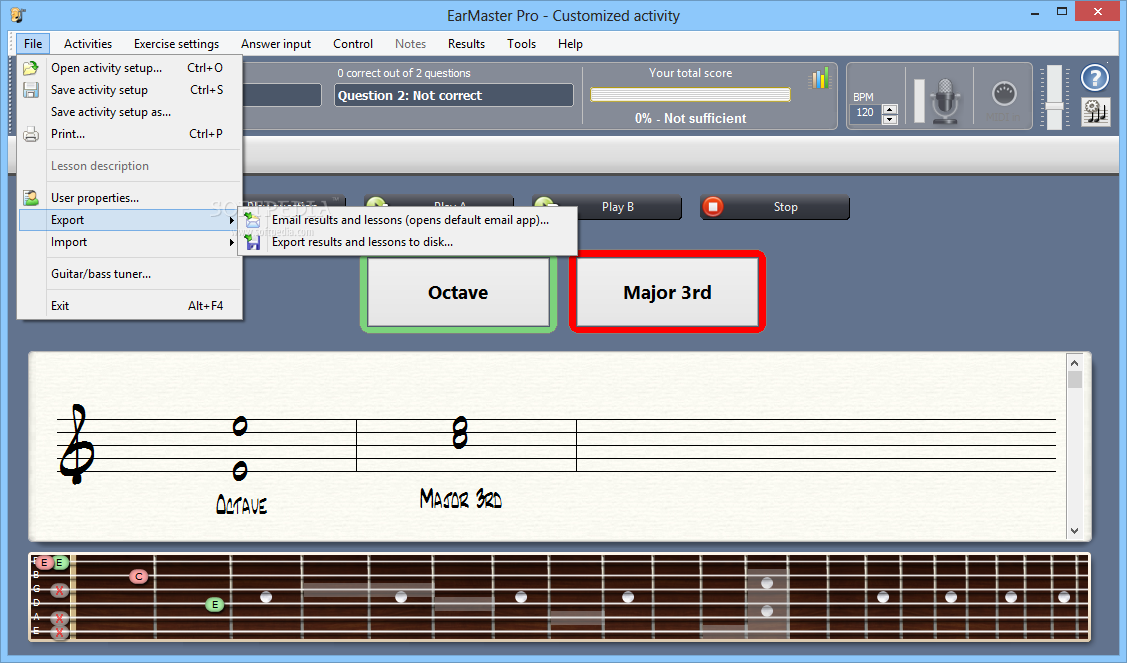Select the Octave answer button
This screenshot has height=663, width=1127.
[458, 293]
